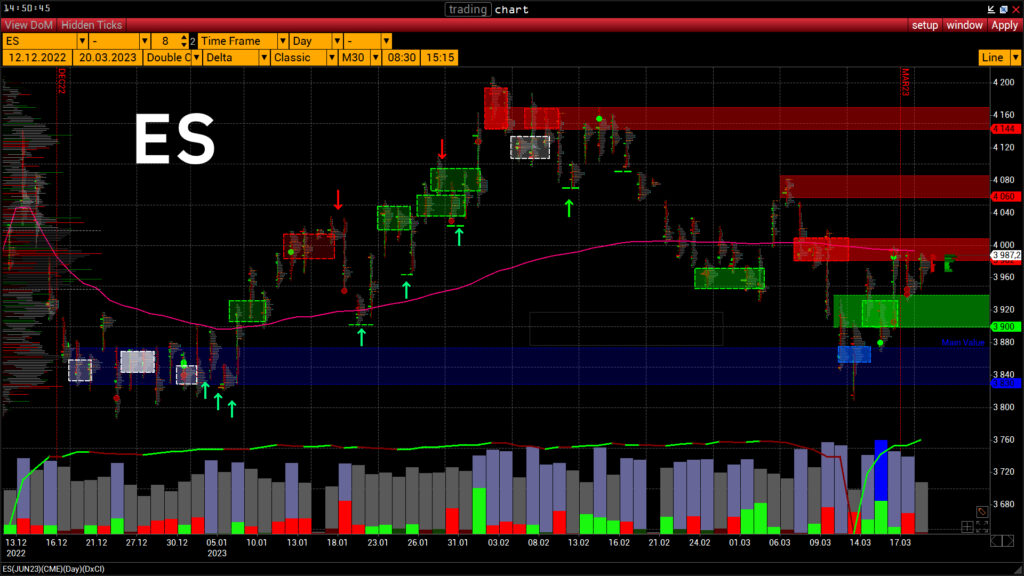
Task: Click the orange paperclip icon near the price axis
Action: pos(983,512)
